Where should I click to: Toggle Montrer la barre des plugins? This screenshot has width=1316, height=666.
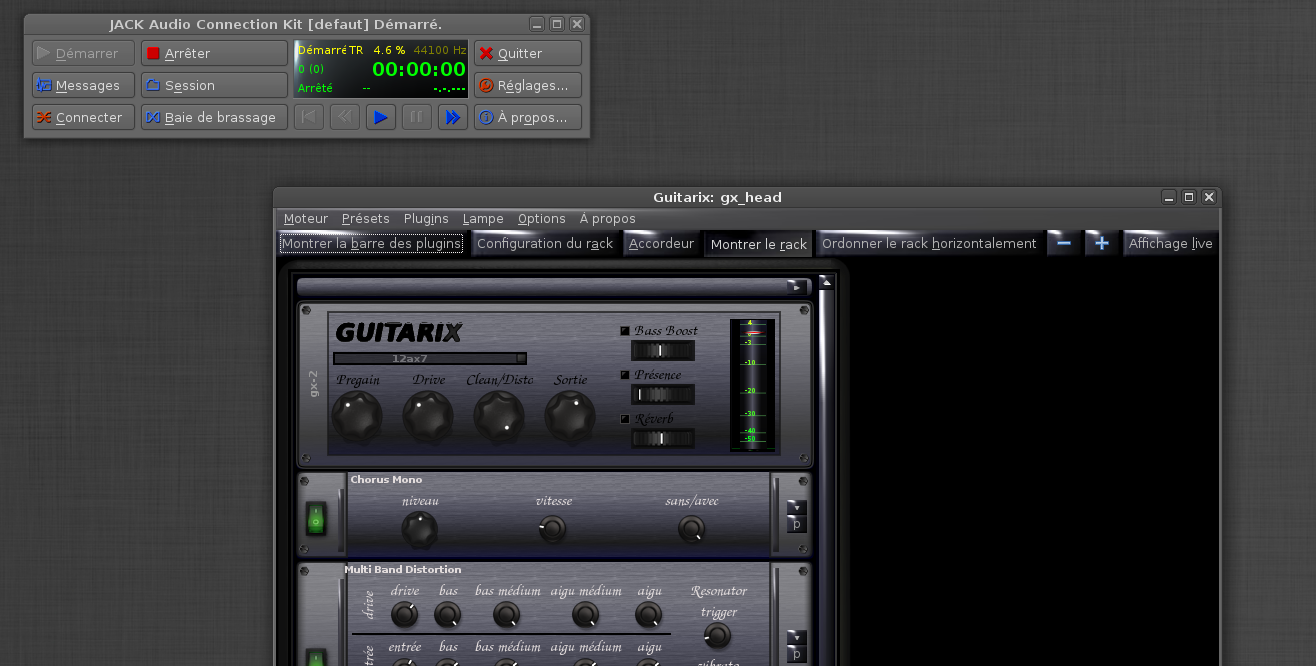pos(372,244)
